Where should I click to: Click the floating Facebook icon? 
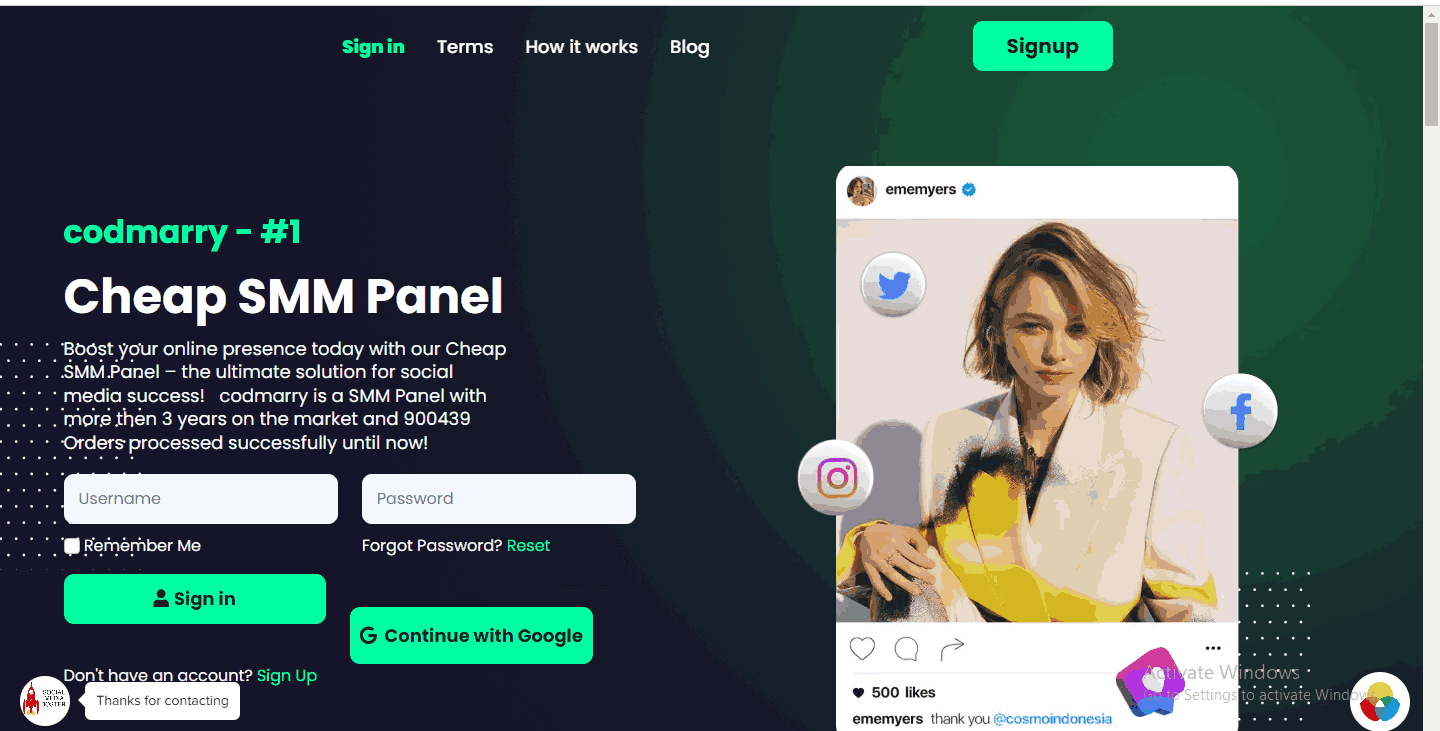click(1240, 411)
